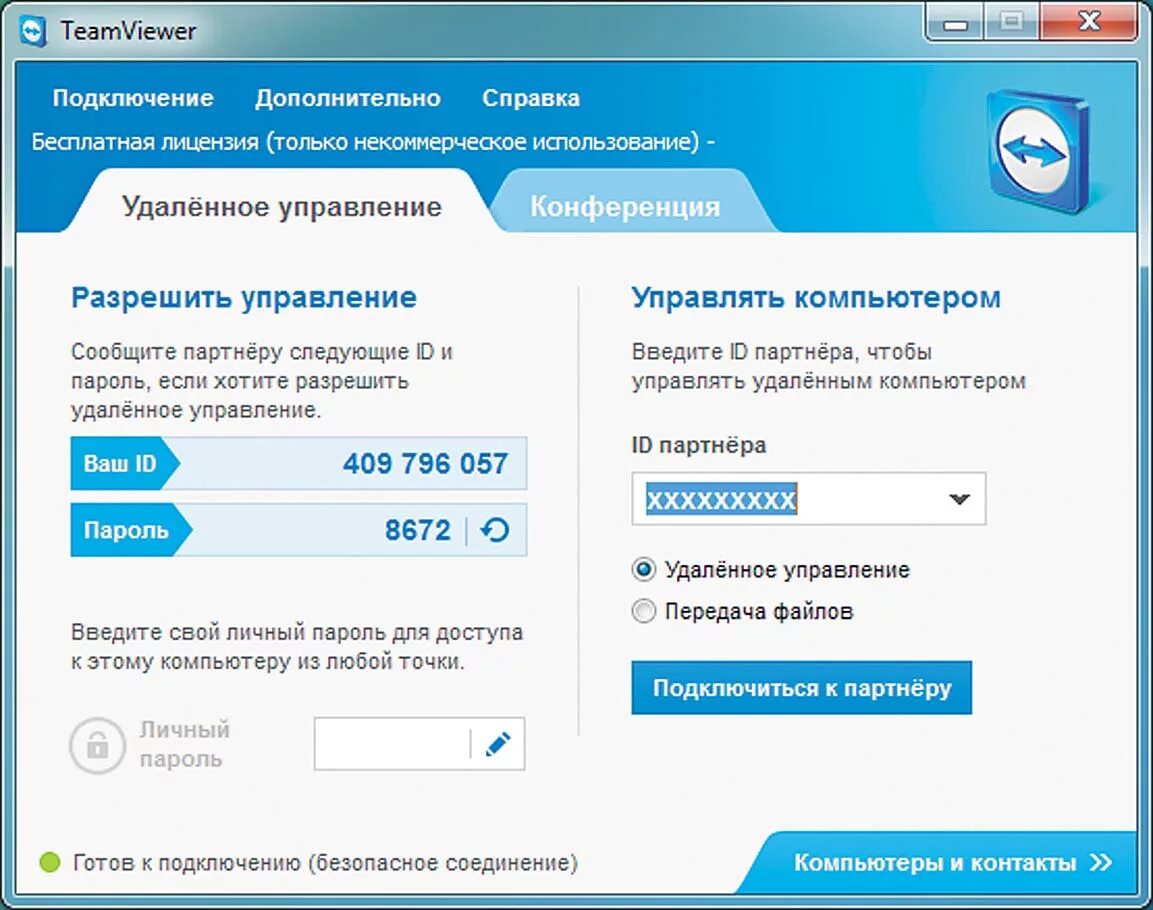Click the green ready status indicator
The image size is (1153, 910).
pos(49,862)
